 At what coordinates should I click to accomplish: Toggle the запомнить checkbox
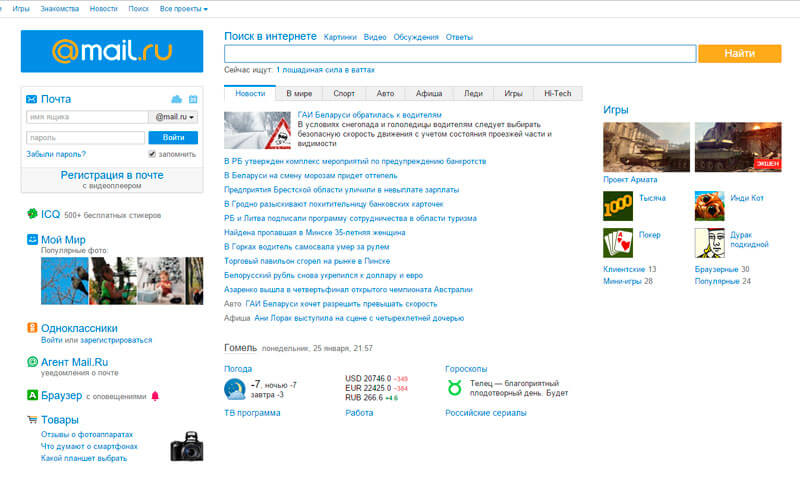[x=152, y=154]
